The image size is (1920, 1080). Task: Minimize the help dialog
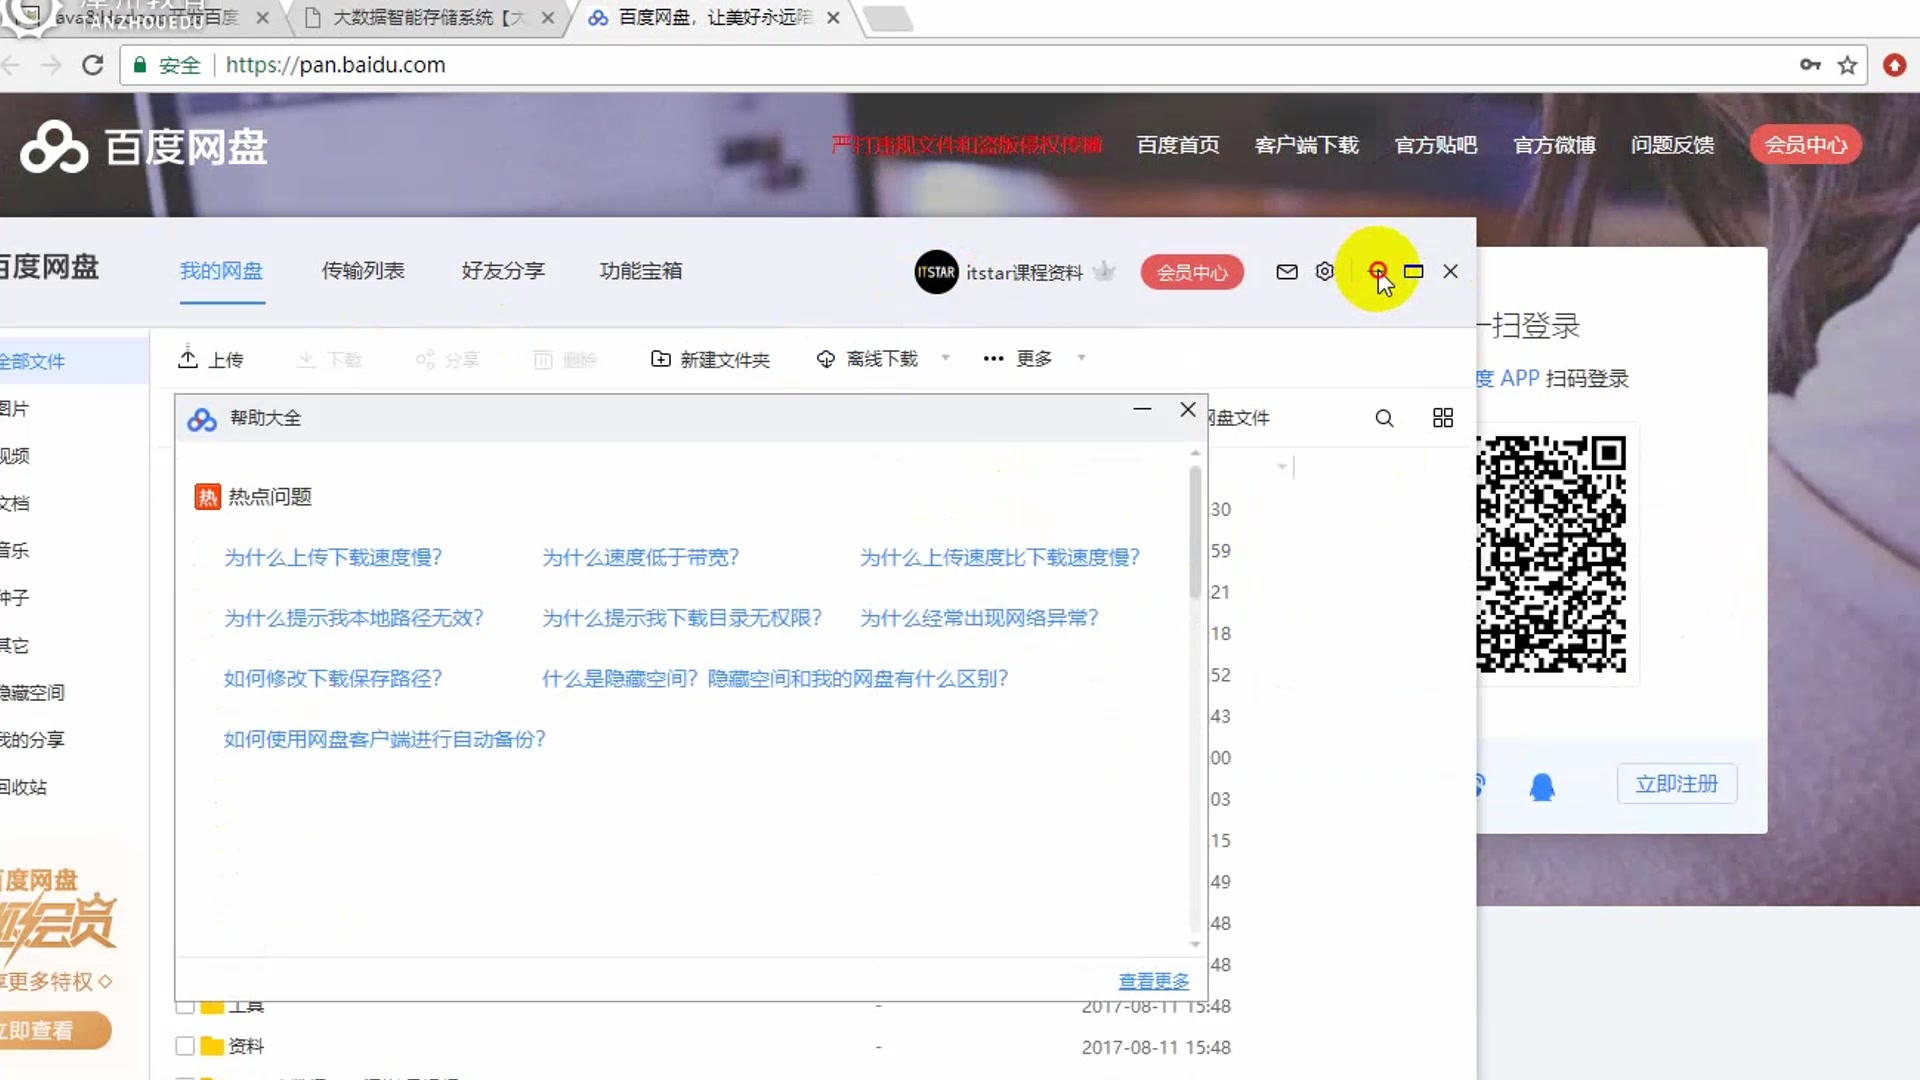pos(1142,409)
